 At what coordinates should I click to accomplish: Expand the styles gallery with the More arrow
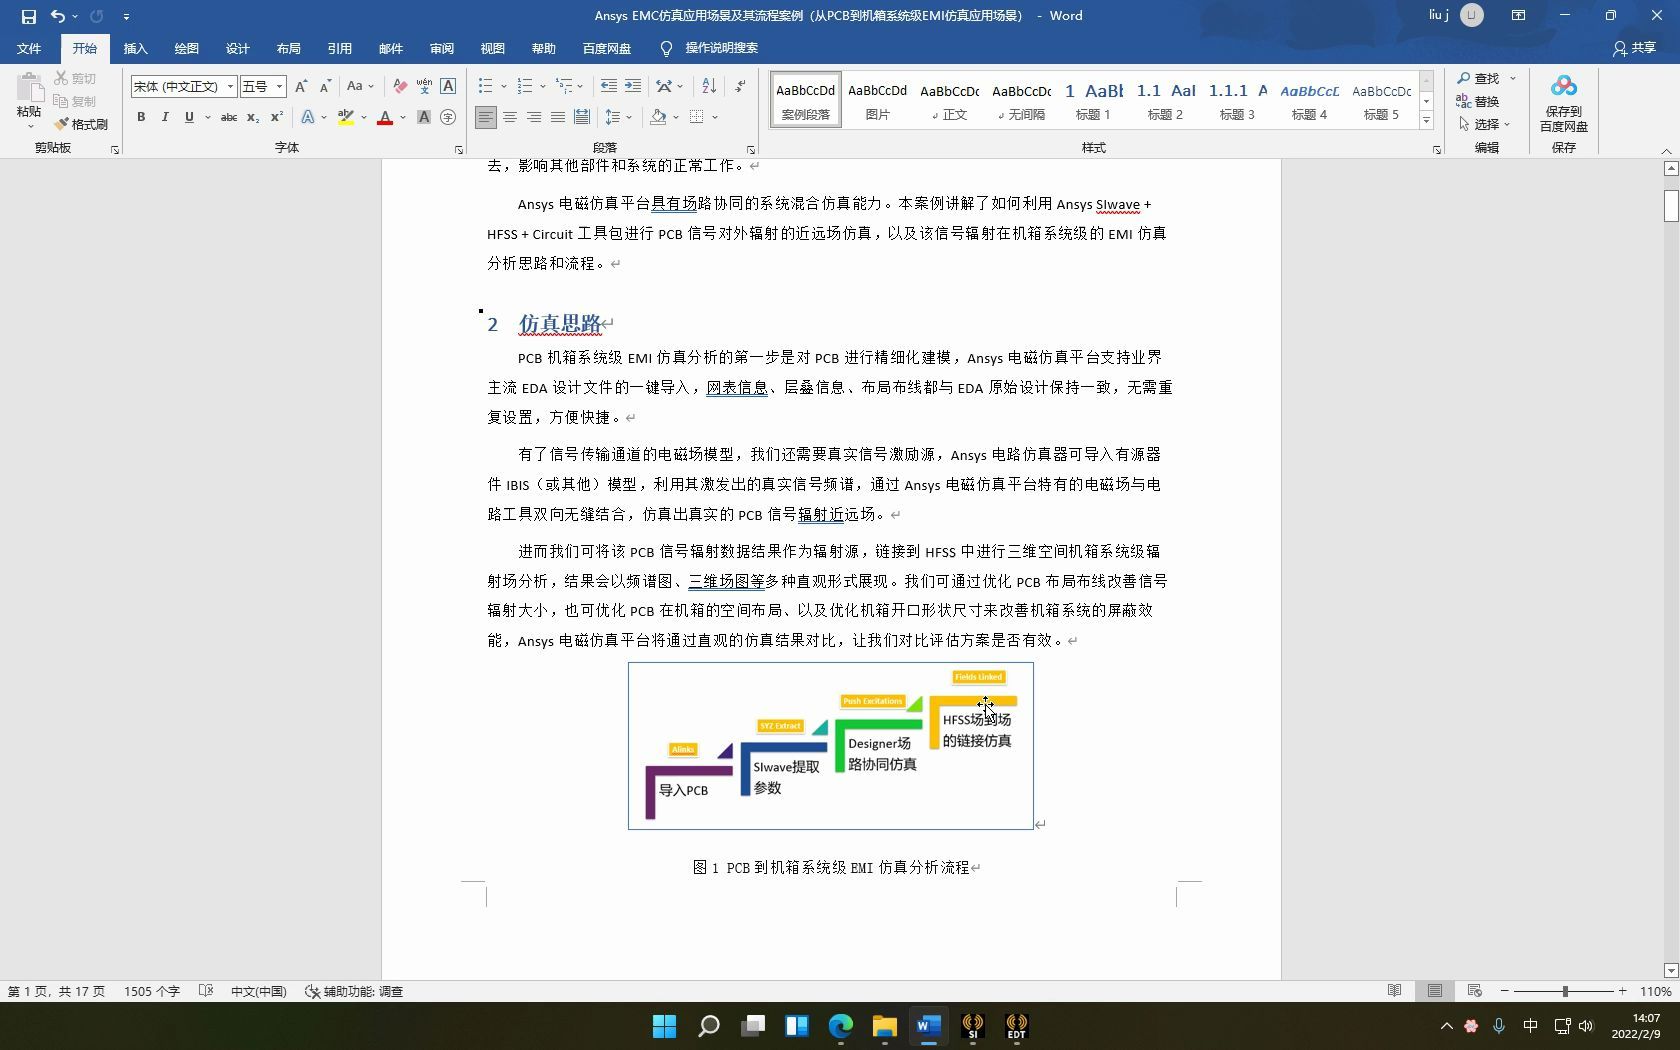pyautogui.click(x=1427, y=121)
